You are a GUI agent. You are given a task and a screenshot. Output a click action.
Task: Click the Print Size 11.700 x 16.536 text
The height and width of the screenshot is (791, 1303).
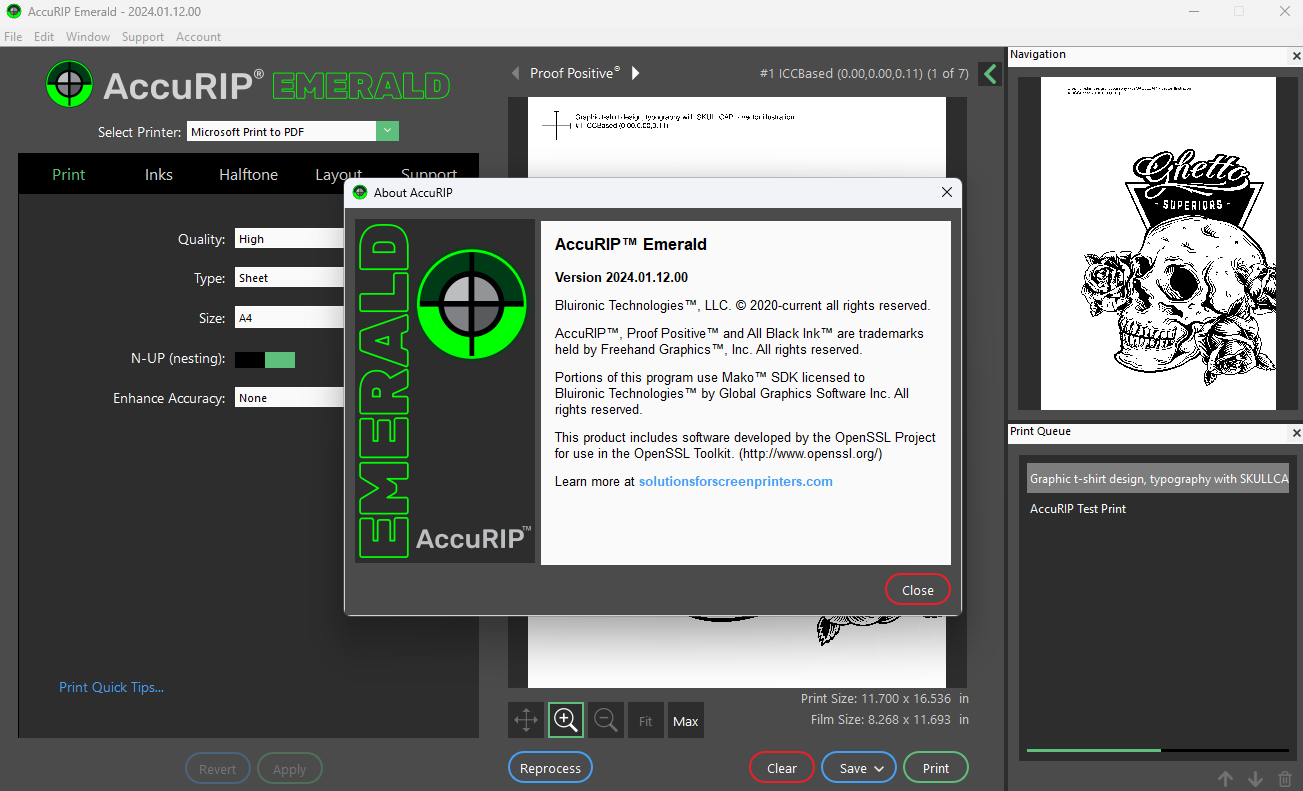(x=885, y=699)
